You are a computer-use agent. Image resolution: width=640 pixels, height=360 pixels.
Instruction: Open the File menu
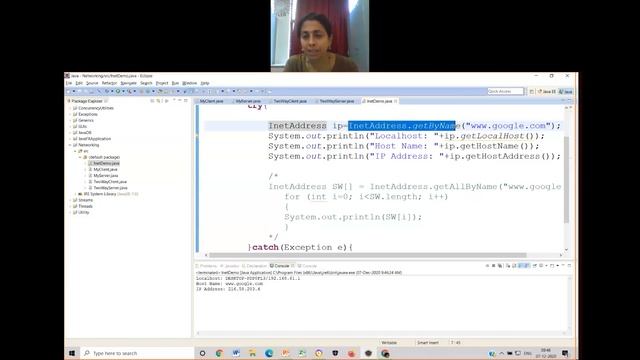click(69, 83)
